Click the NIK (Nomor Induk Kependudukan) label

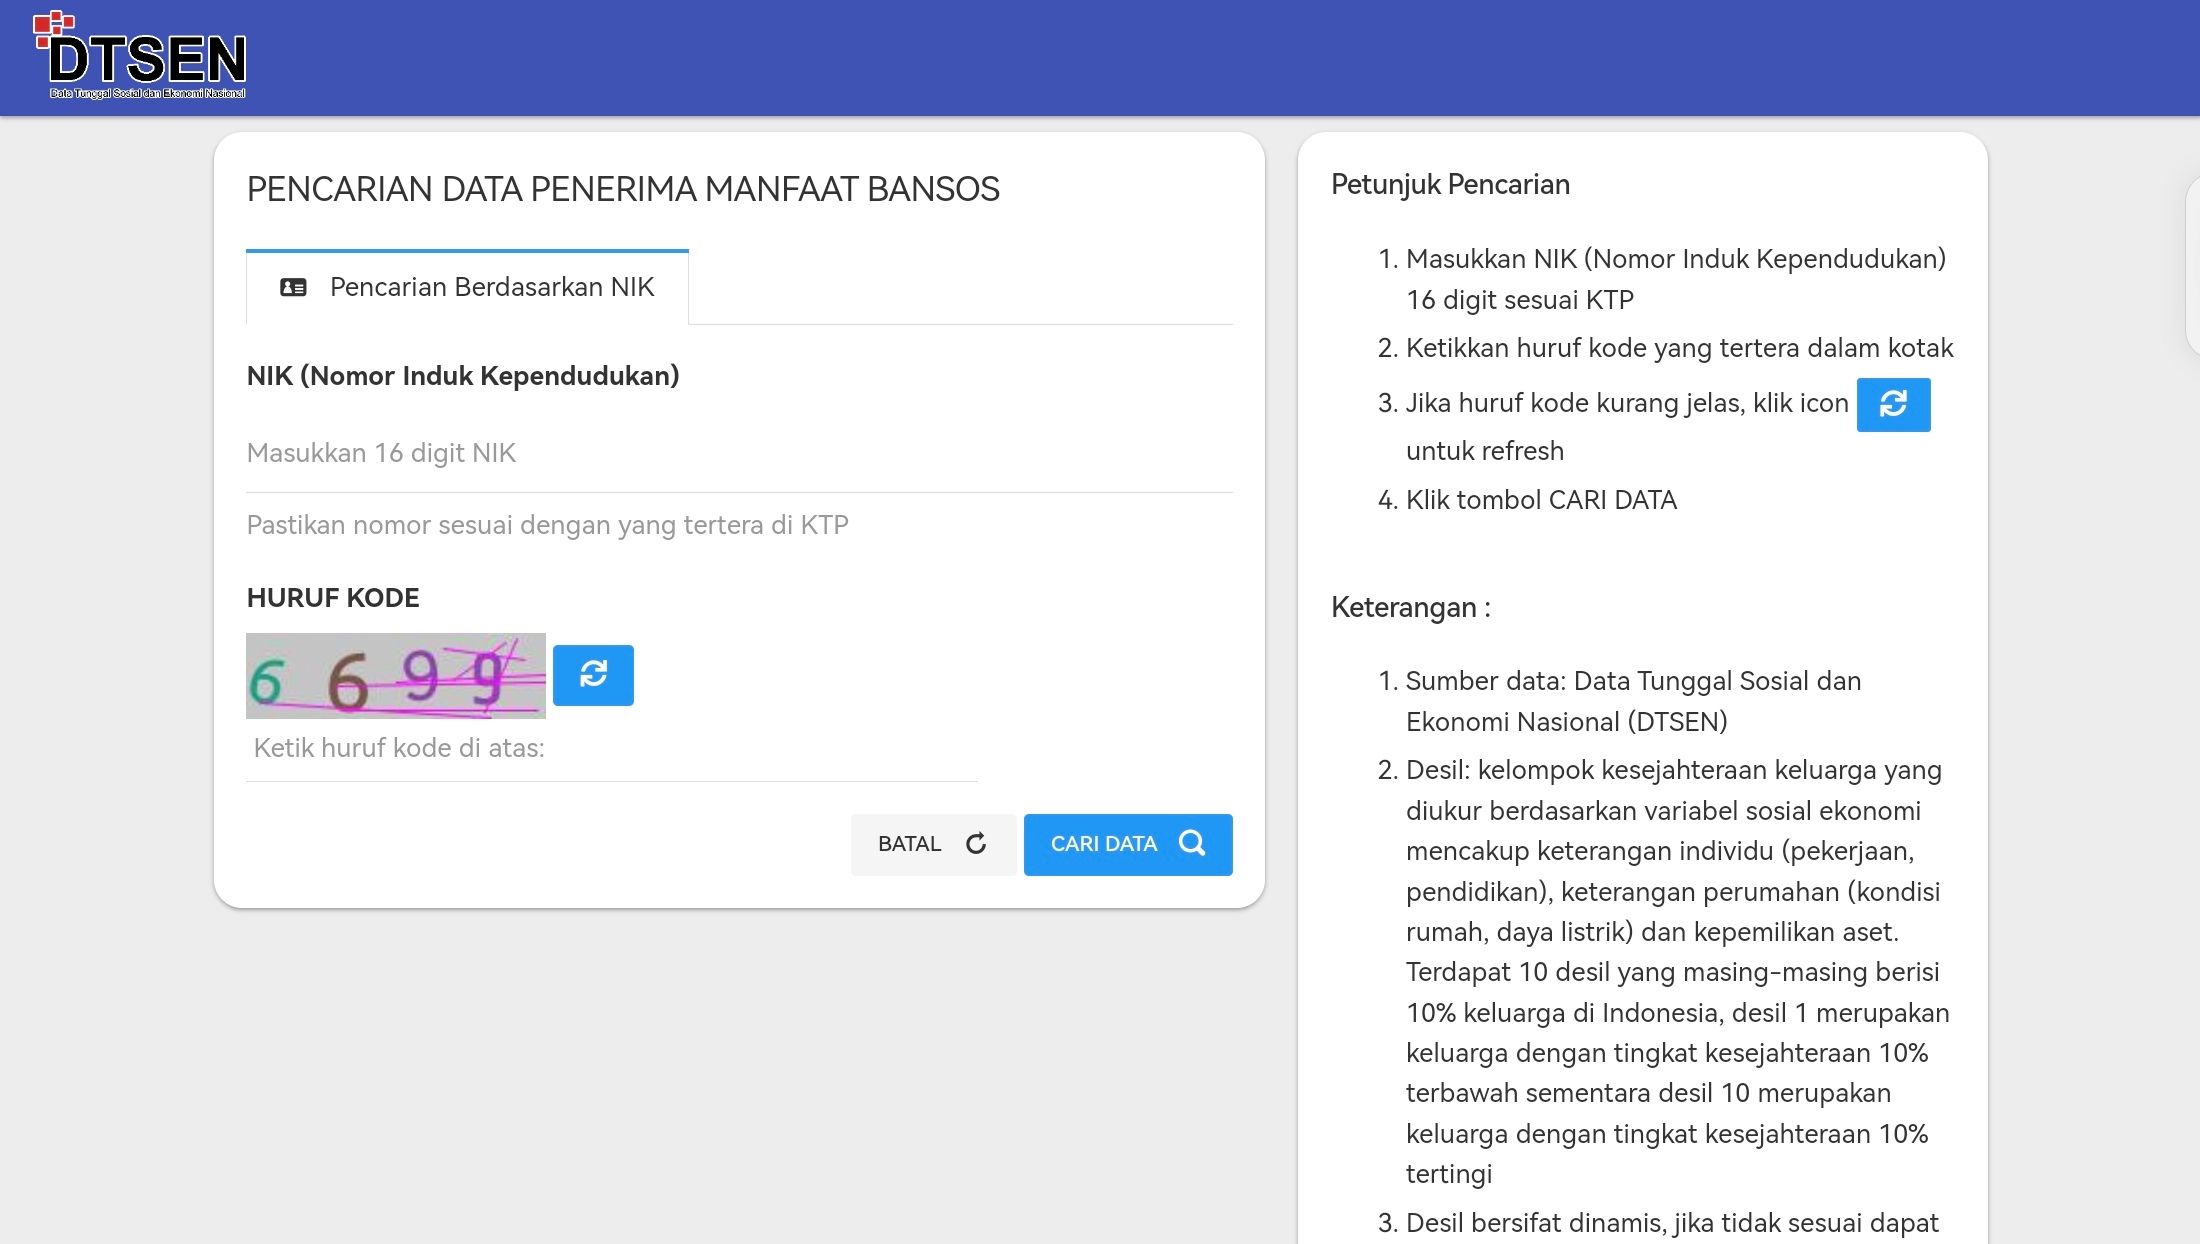coord(463,376)
